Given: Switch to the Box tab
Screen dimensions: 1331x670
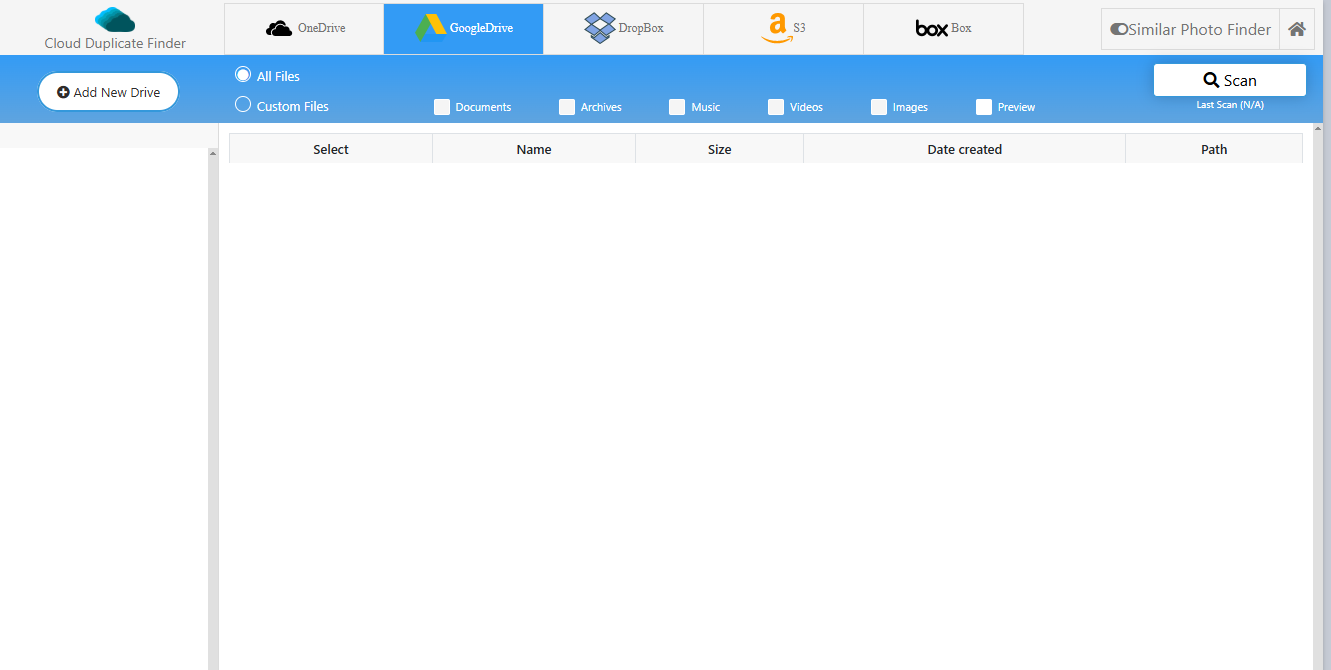Looking at the screenshot, I should point(943,29).
